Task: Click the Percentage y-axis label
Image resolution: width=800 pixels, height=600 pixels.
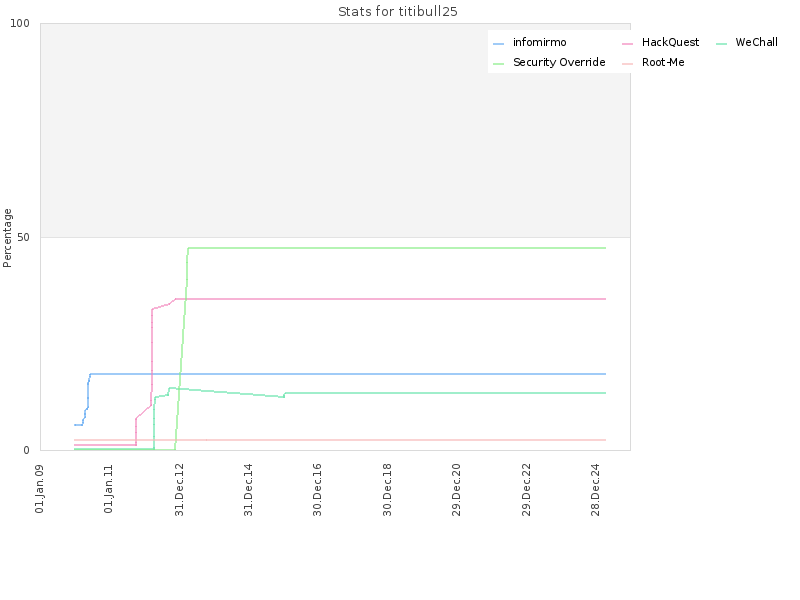Action: [7, 238]
